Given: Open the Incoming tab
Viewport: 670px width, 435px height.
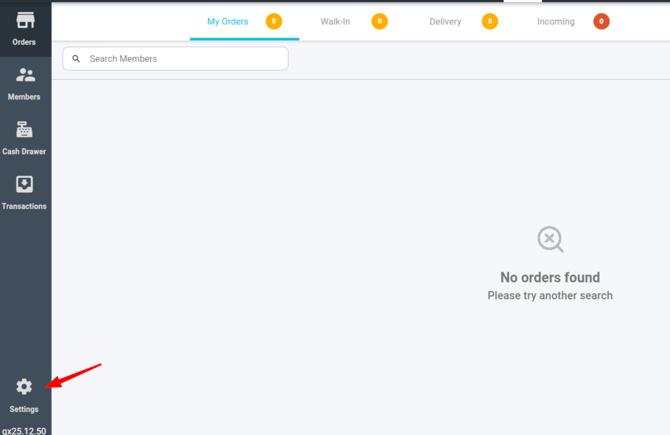Looking at the screenshot, I should pyautogui.click(x=555, y=21).
